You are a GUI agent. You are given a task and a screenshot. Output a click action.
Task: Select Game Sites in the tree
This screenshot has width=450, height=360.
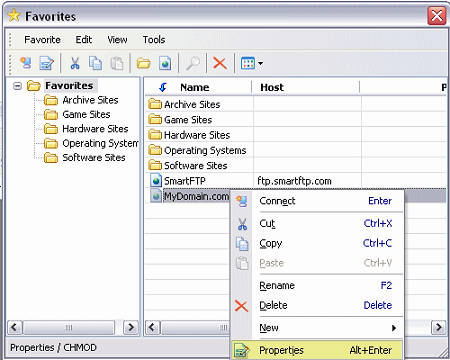pos(86,114)
